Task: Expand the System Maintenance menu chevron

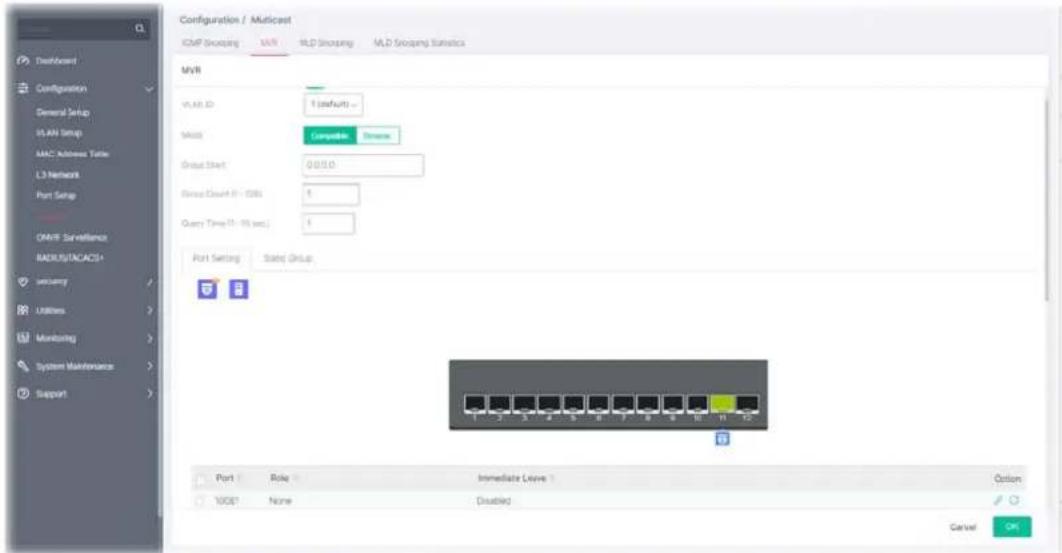Action: (x=150, y=366)
